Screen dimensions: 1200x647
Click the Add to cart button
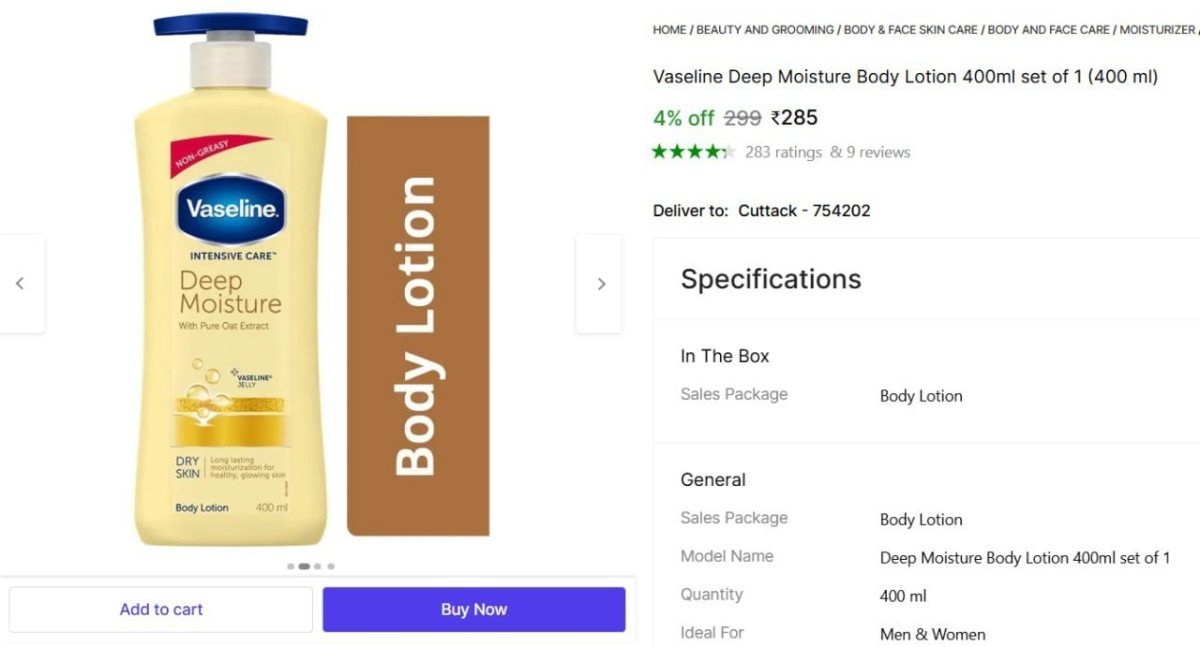pyautogui.click(x=161, y=608)
